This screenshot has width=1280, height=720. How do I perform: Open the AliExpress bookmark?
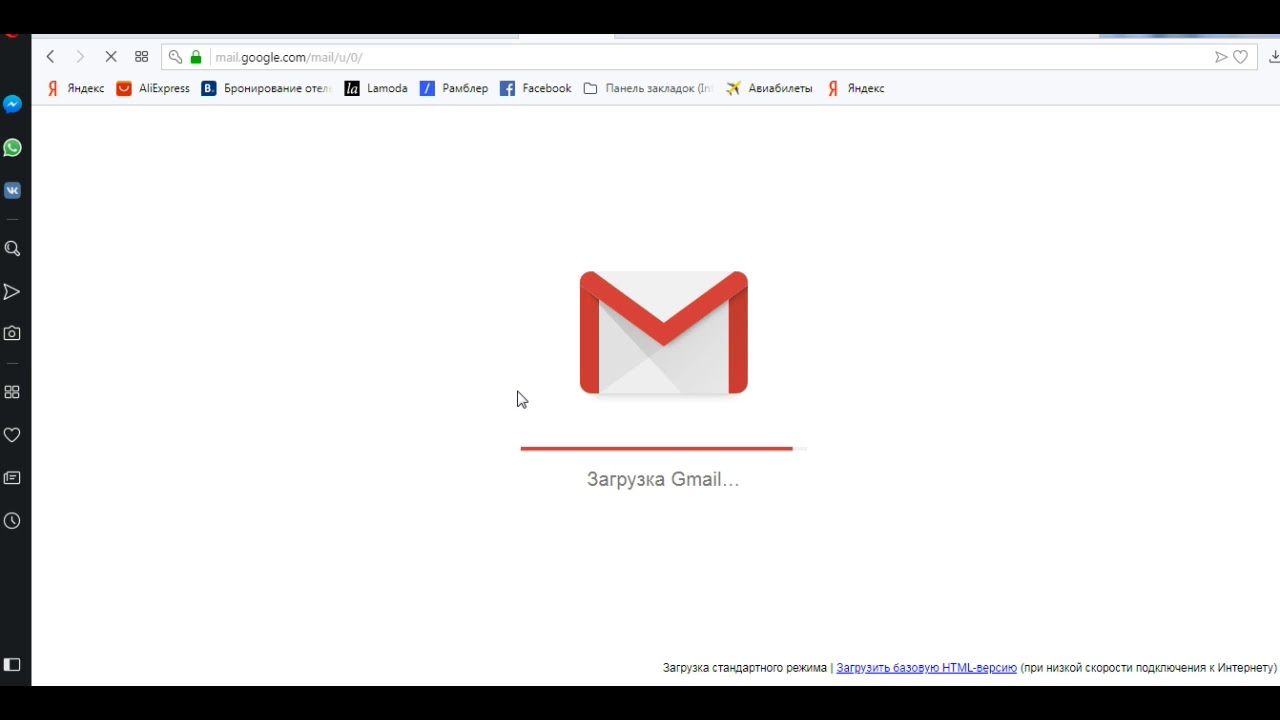coord(153,88)
